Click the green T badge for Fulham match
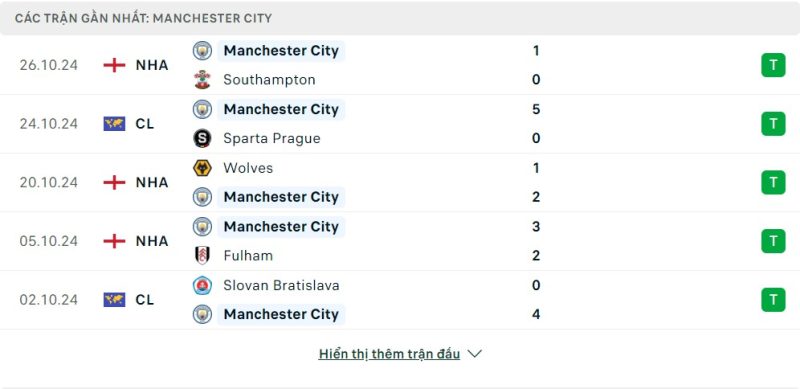 pos(773,241)
